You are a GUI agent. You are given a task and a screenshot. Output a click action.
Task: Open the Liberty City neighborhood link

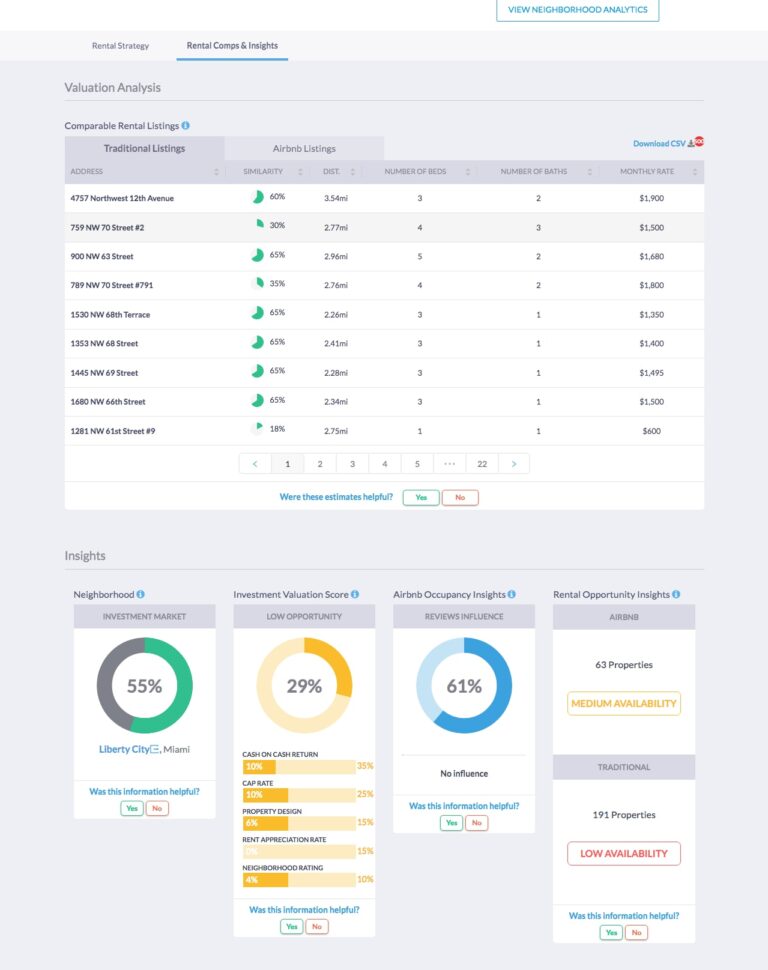(123, 749)
